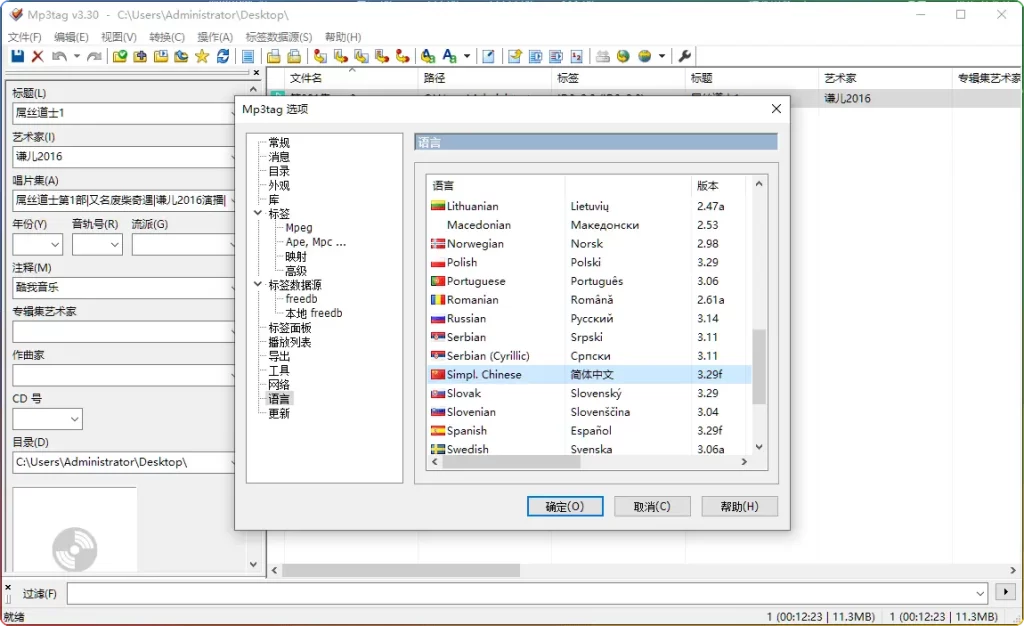Image resolution: width=1024 pixels, height=626 pixels.
Task: Open the Undo history dropdown arrow
Action: [x=76, y=56]
